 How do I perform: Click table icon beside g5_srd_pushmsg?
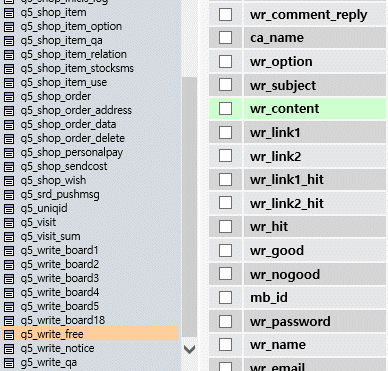(9, 195)
